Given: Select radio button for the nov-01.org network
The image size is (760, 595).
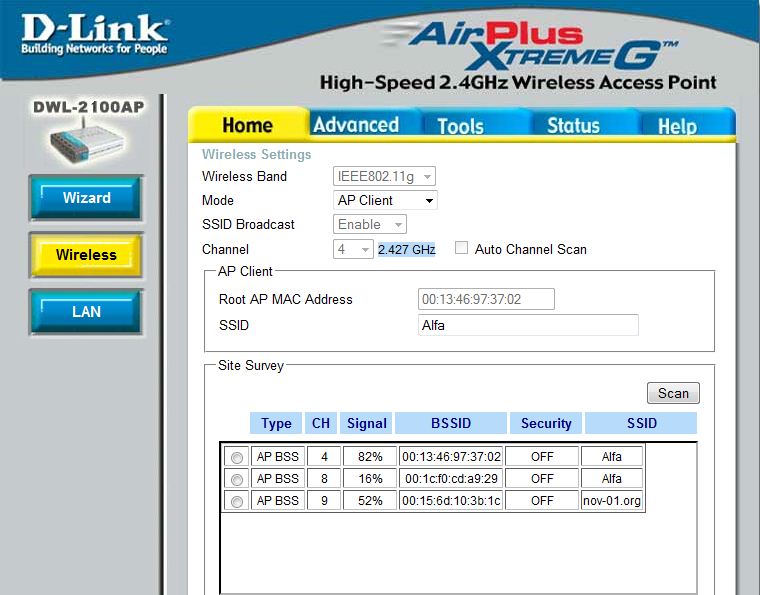Looking at the screenshot, I should click(237, 501).
